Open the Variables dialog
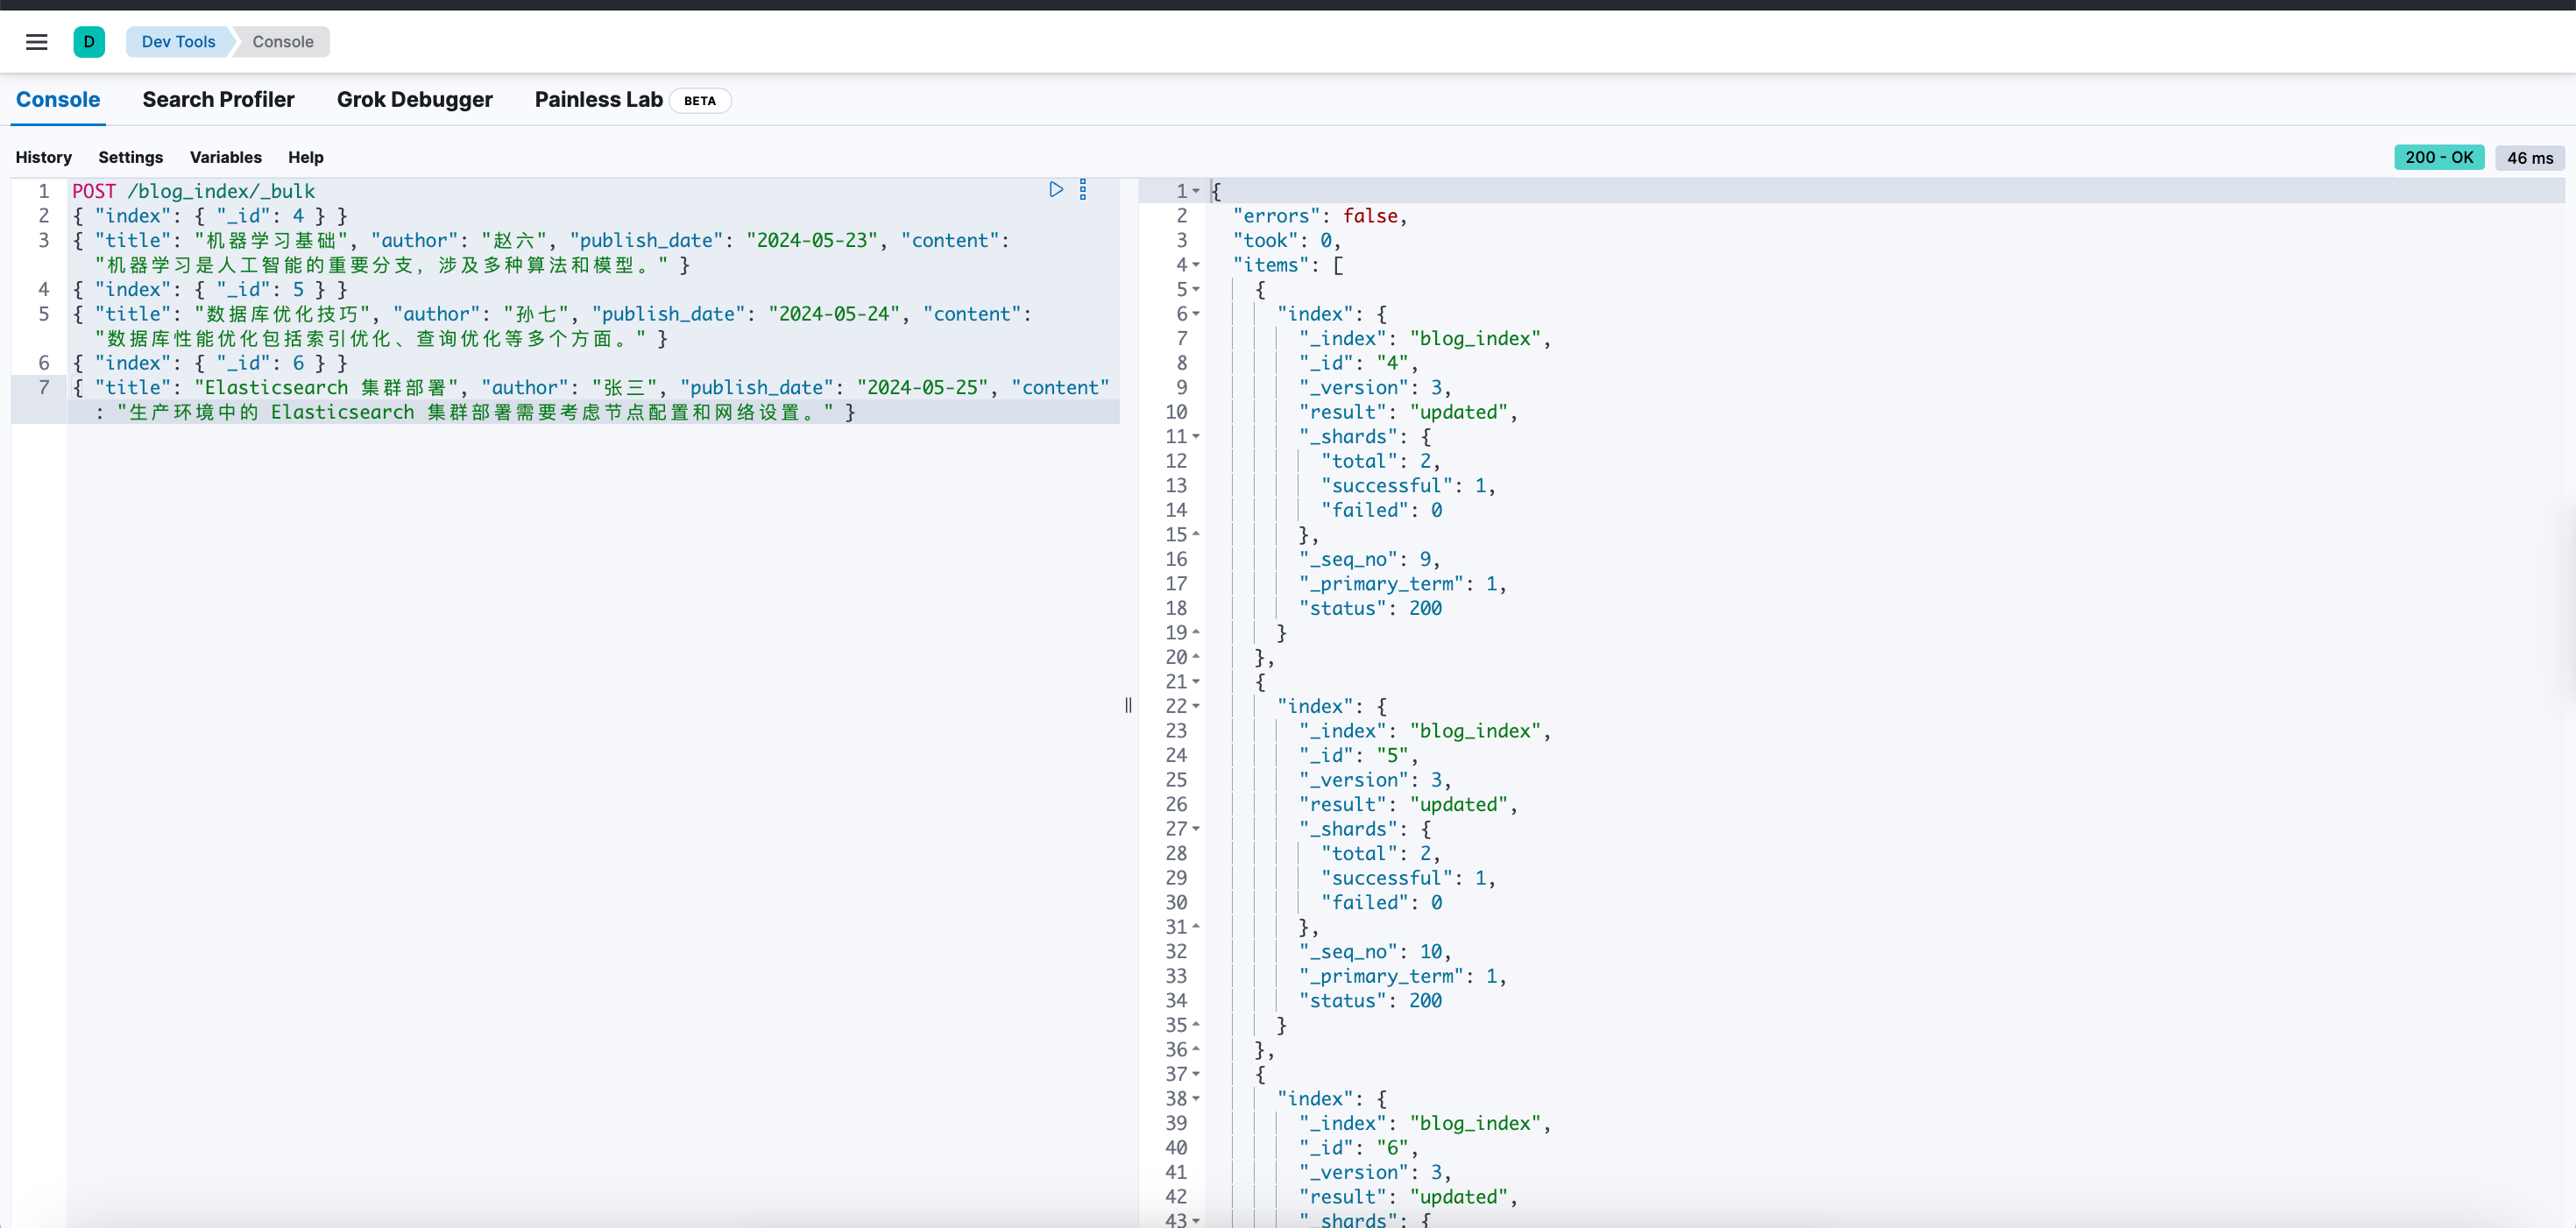The image size is (2576, 1228). pyautogui.click(x=226, y=158)
